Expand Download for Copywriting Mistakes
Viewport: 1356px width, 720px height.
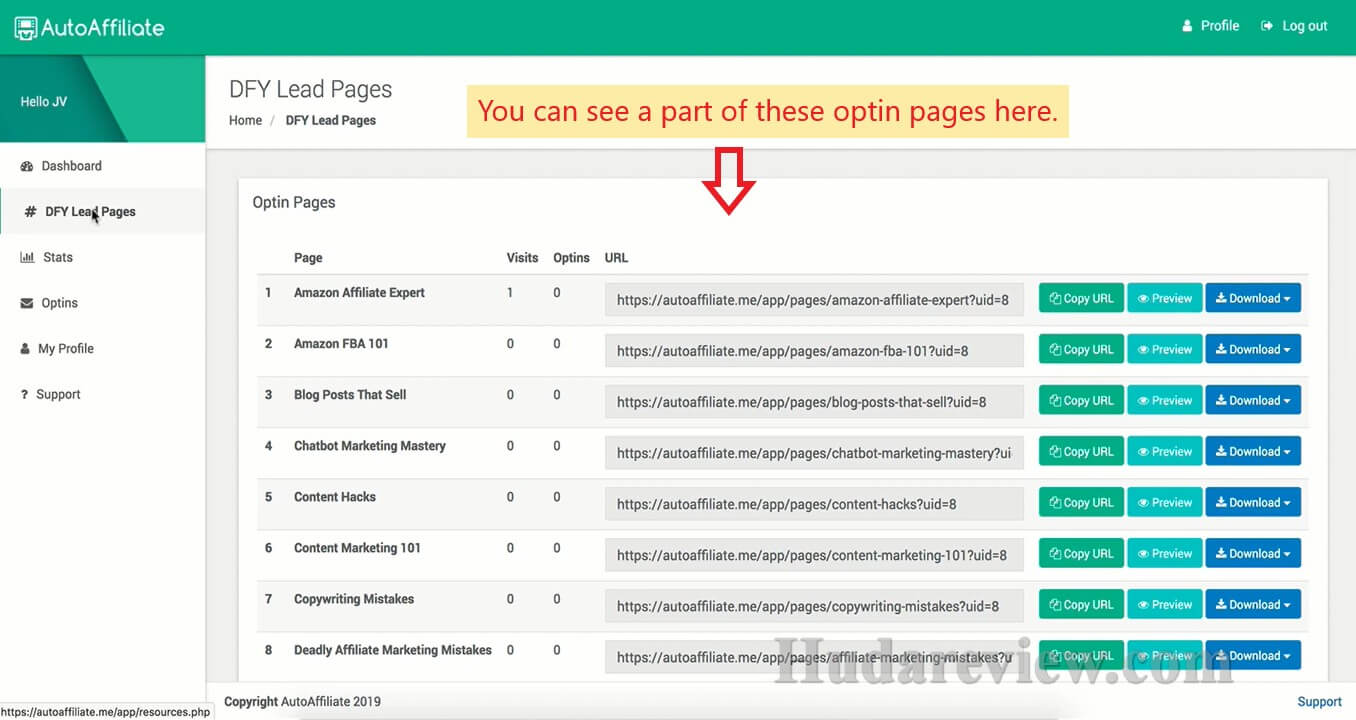(1253, 604)
